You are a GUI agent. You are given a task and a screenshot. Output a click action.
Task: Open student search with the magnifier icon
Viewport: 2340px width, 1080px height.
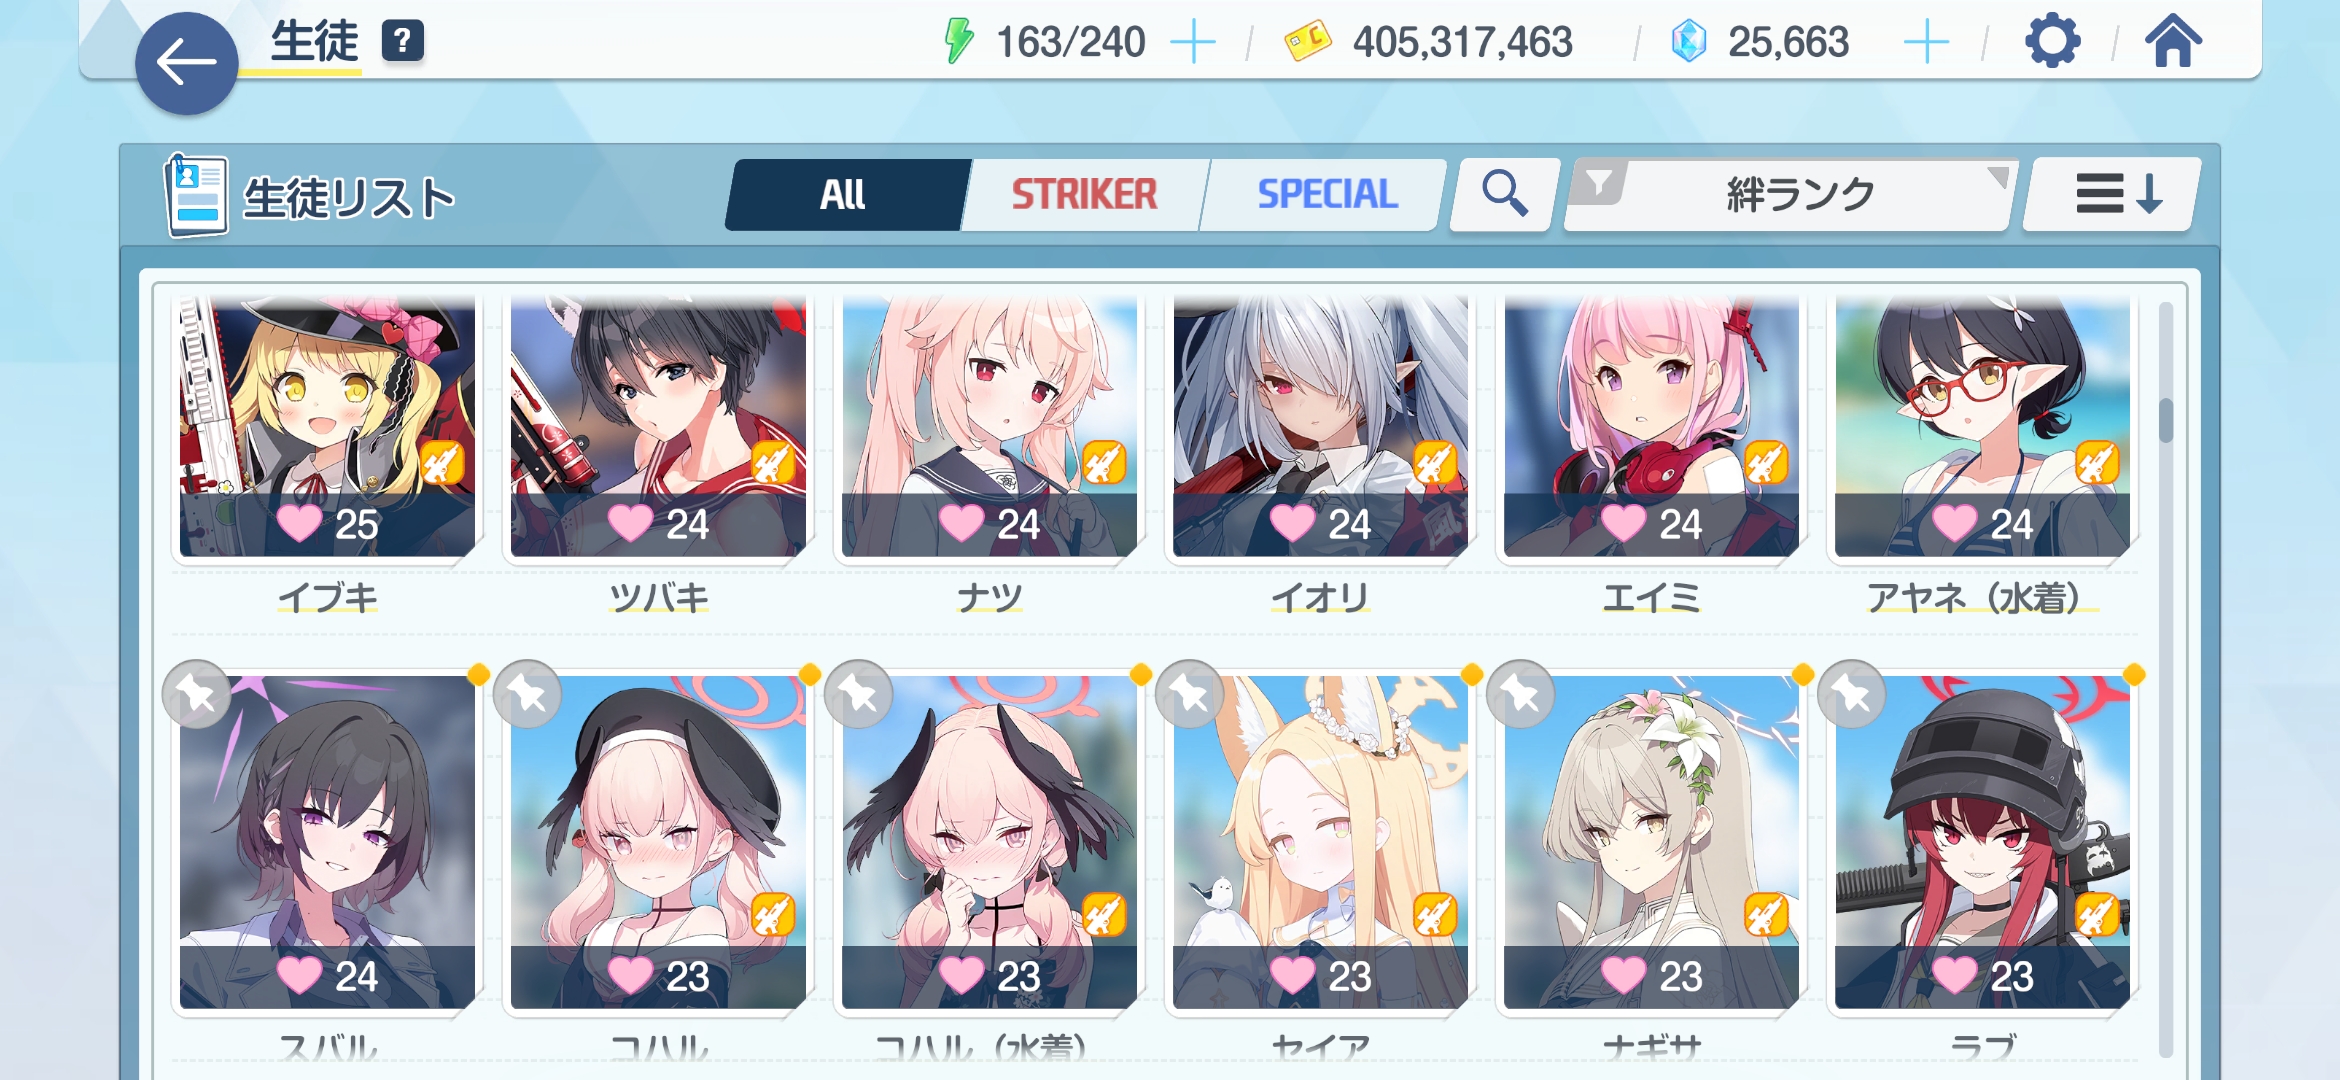click(1504, 194)
